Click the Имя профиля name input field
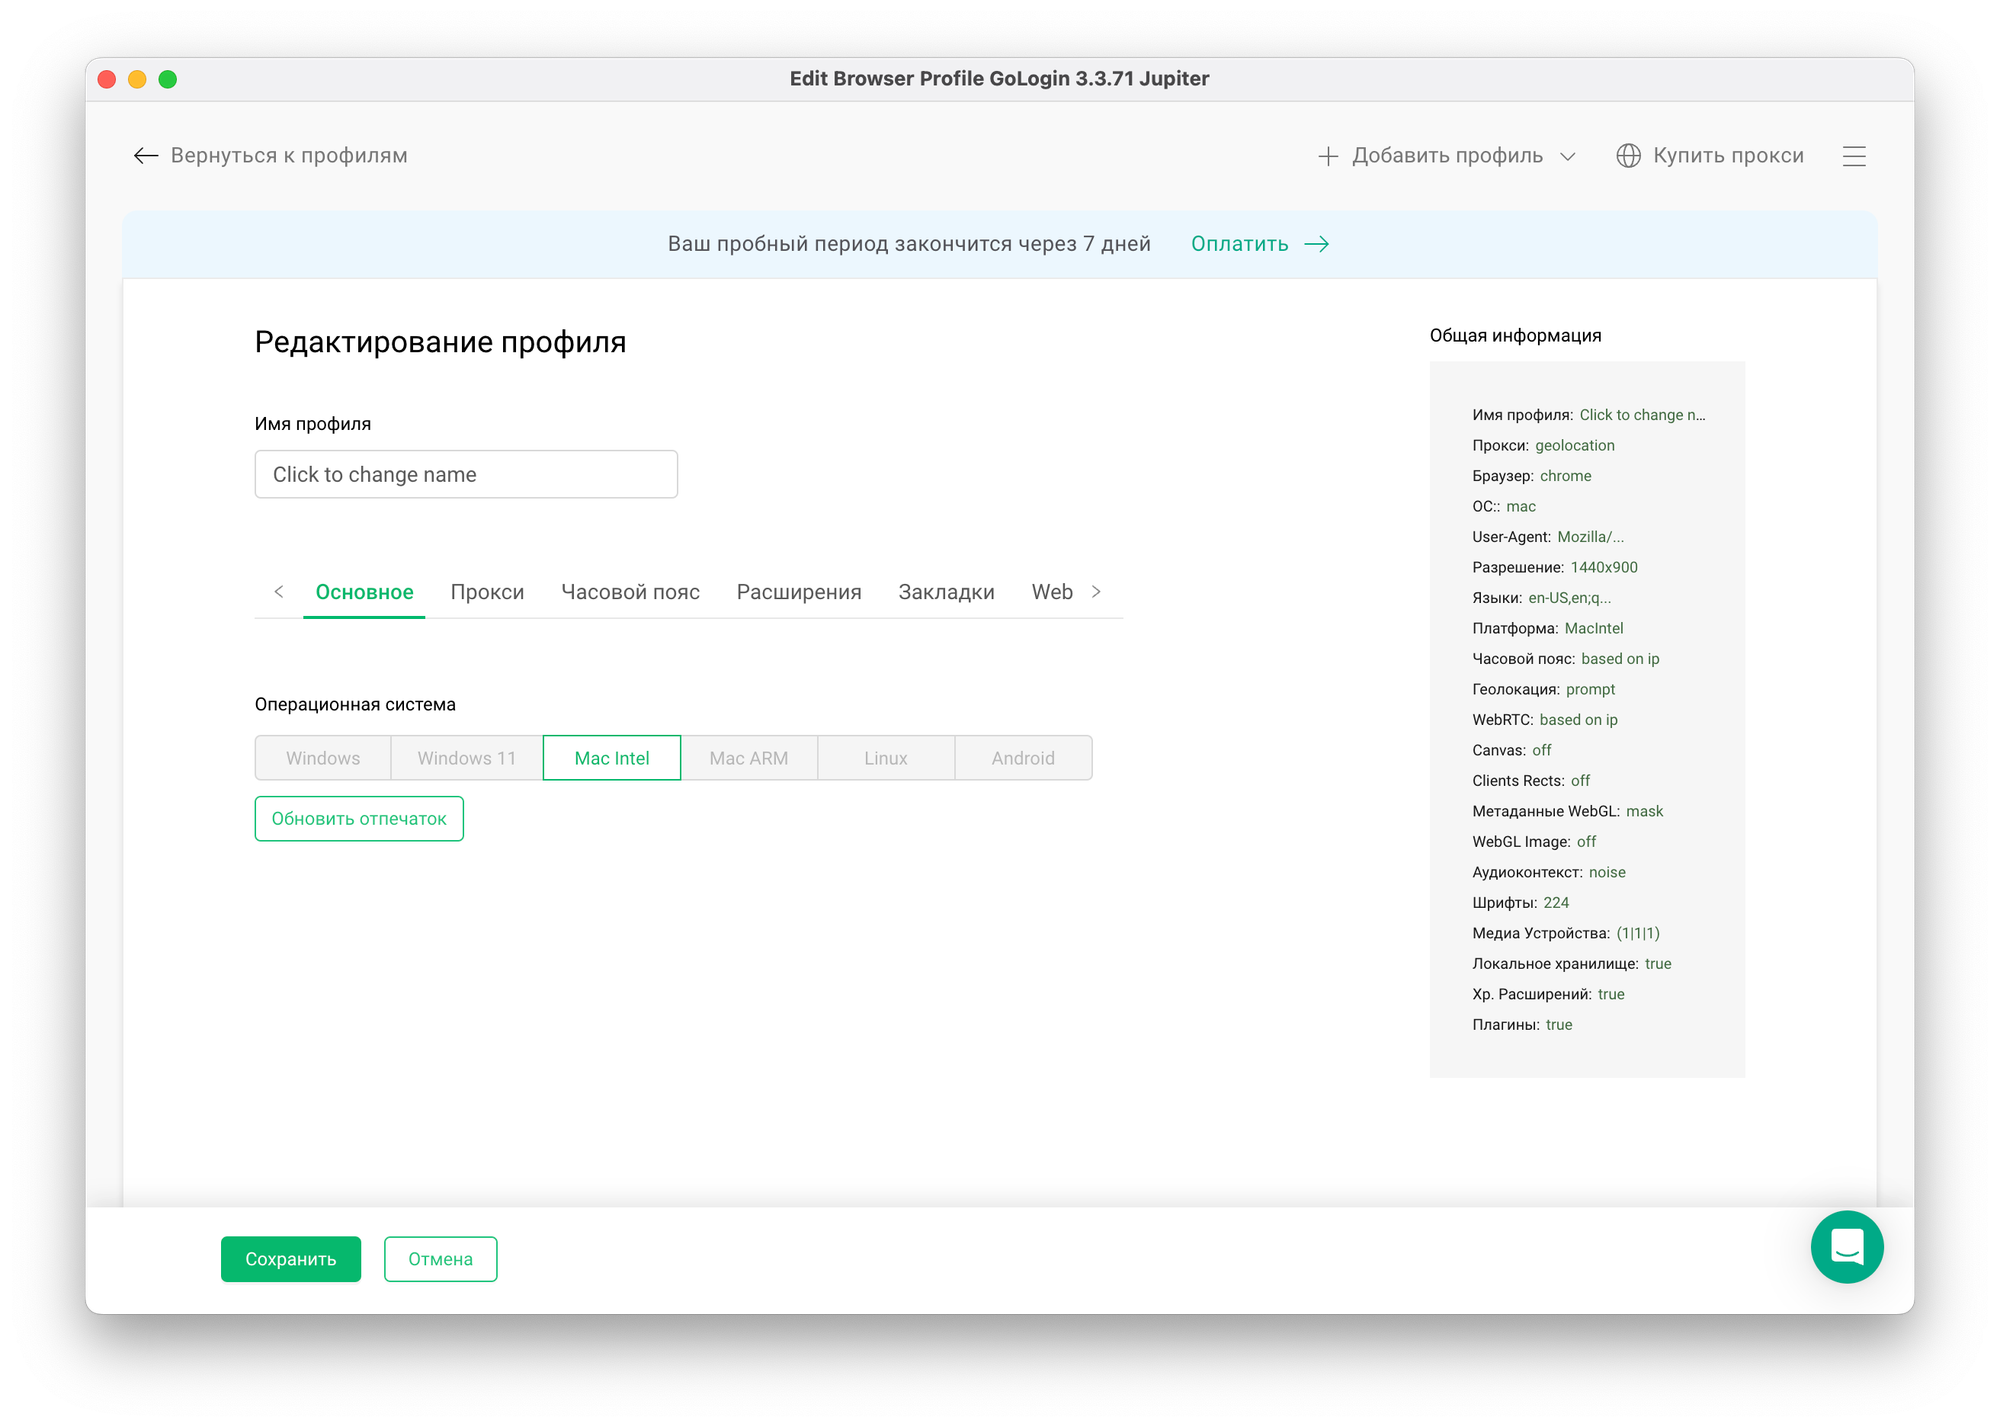Image resolution: width=2000 pixels, height=1427 pixels. click(466, 474)
